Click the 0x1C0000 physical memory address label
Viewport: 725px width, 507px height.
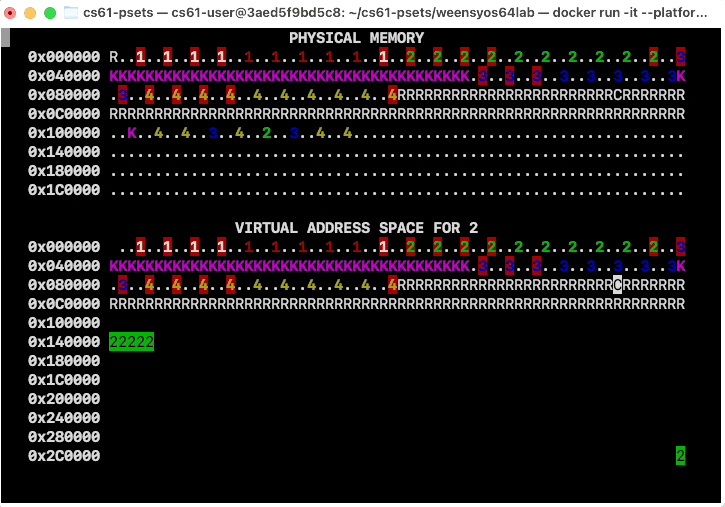tap(64, 190)
